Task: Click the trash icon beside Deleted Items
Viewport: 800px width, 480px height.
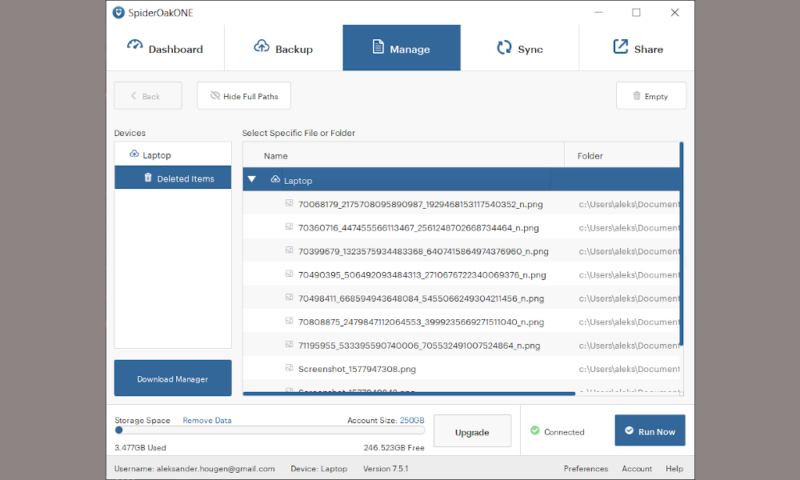Action: pyautogui.click(x=148, y=178)
